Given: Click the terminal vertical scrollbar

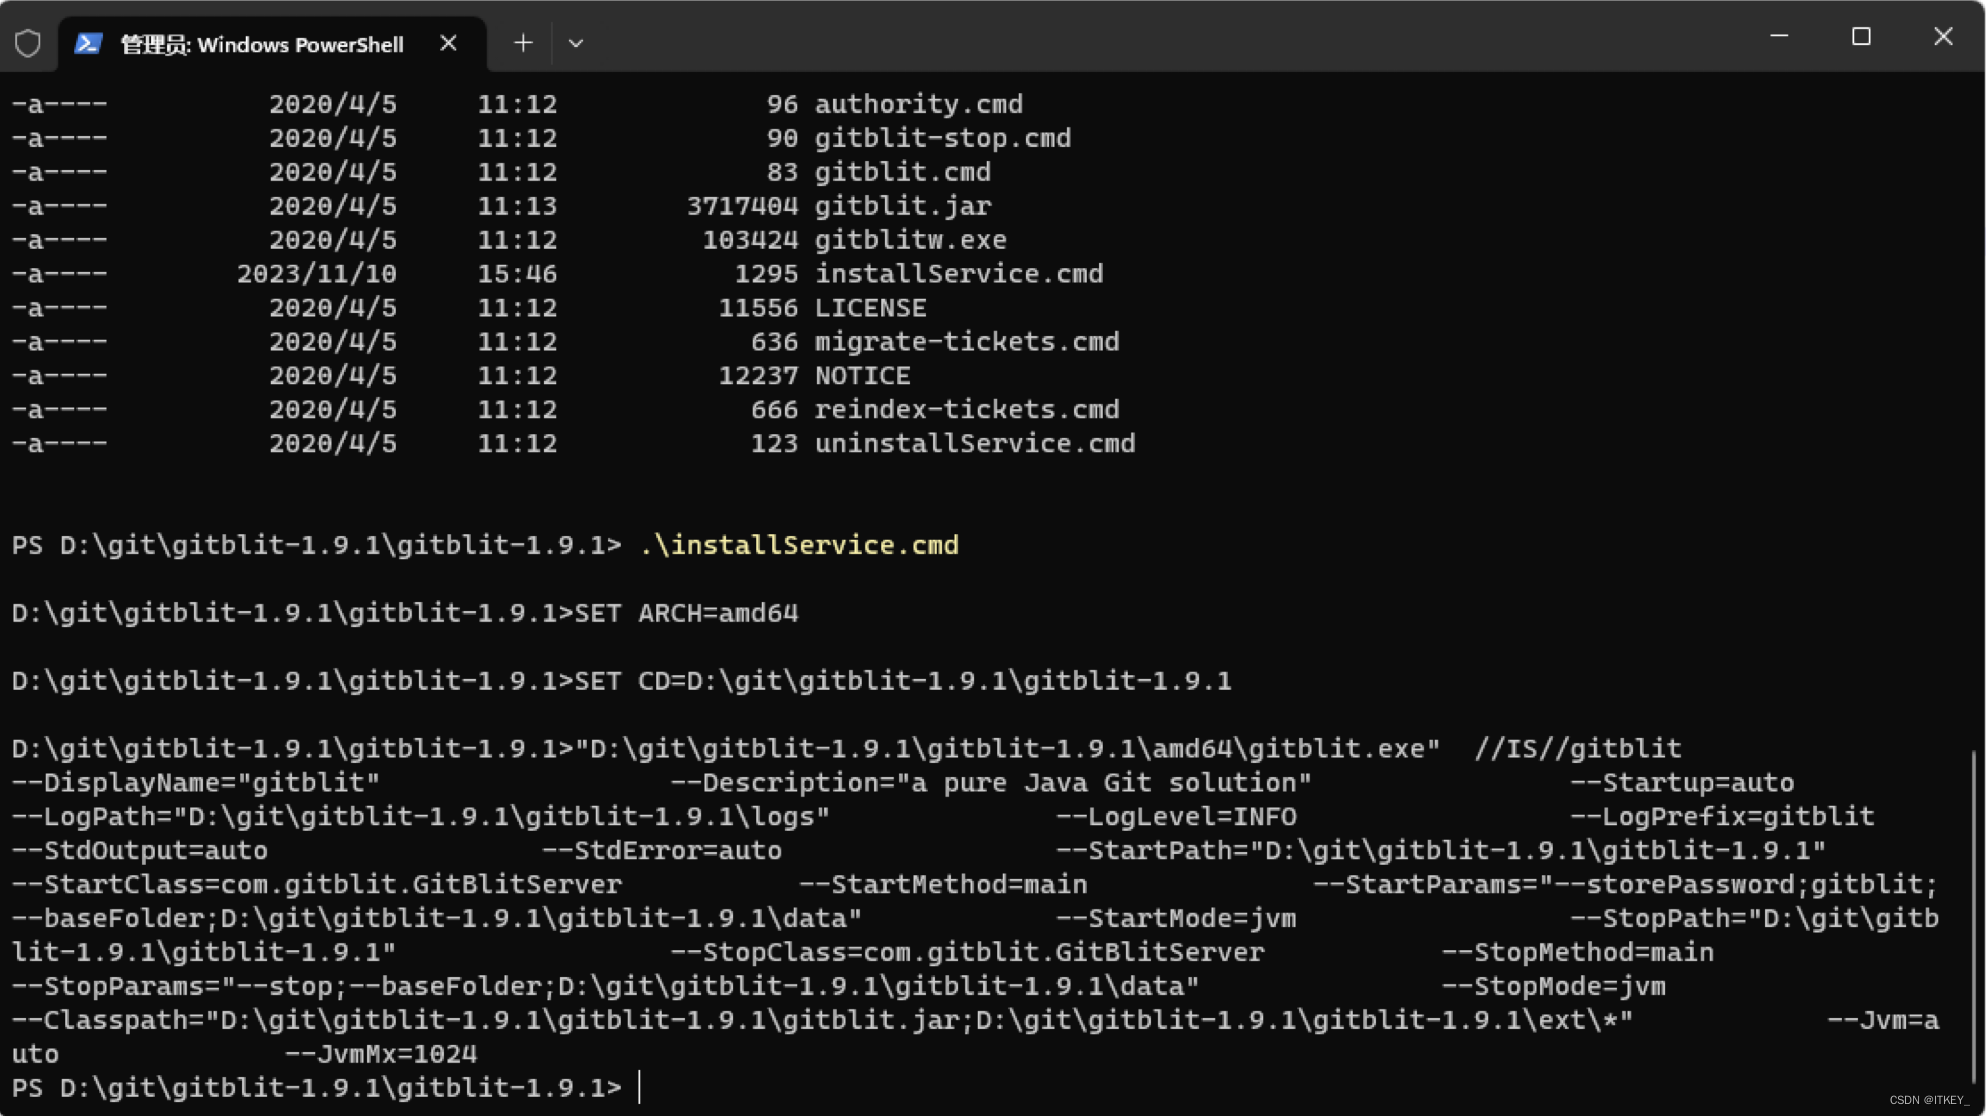Looking at the screenshot, I should (1974, 916).
